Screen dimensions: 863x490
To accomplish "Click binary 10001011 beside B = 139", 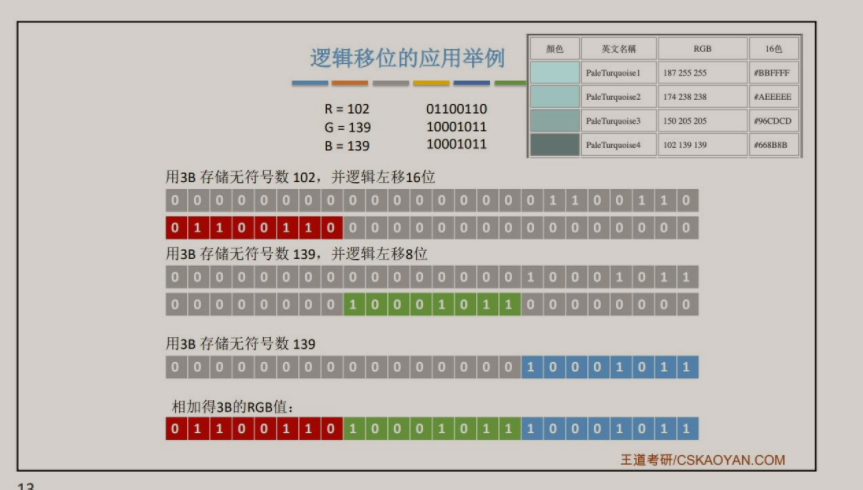I will click(x=456, y=144).
